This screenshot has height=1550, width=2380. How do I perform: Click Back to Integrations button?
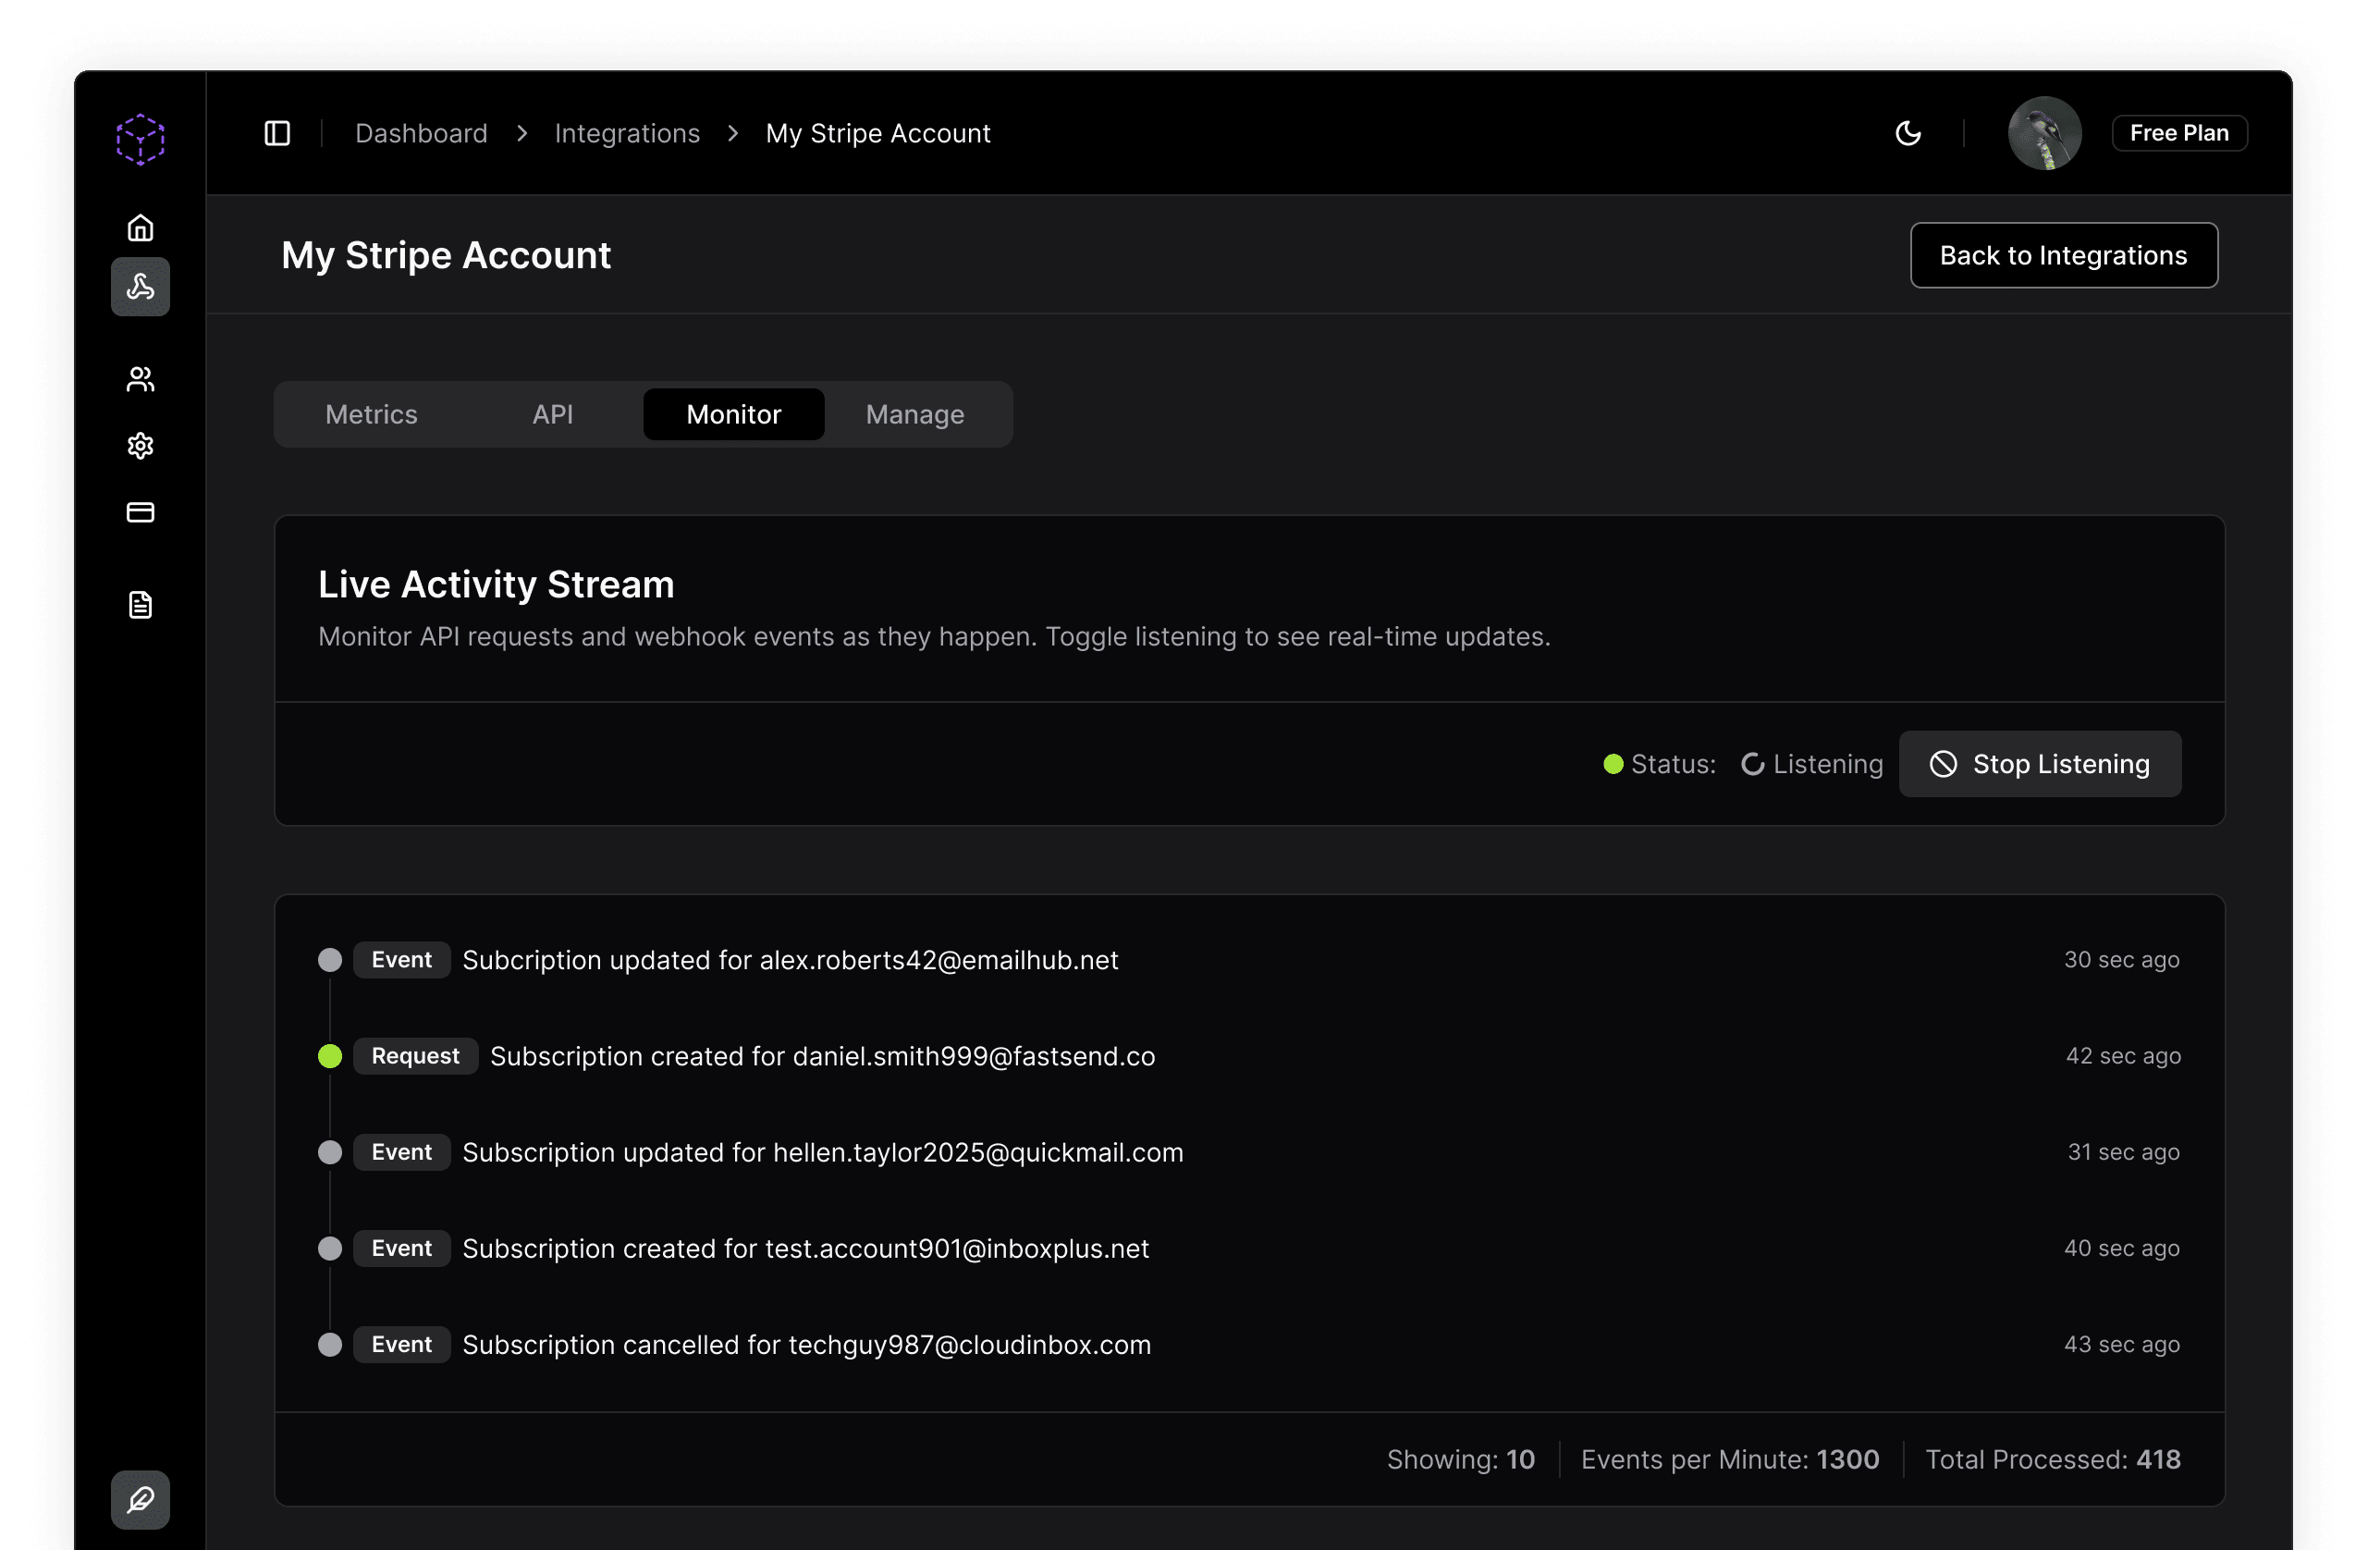coord(2064,255)
